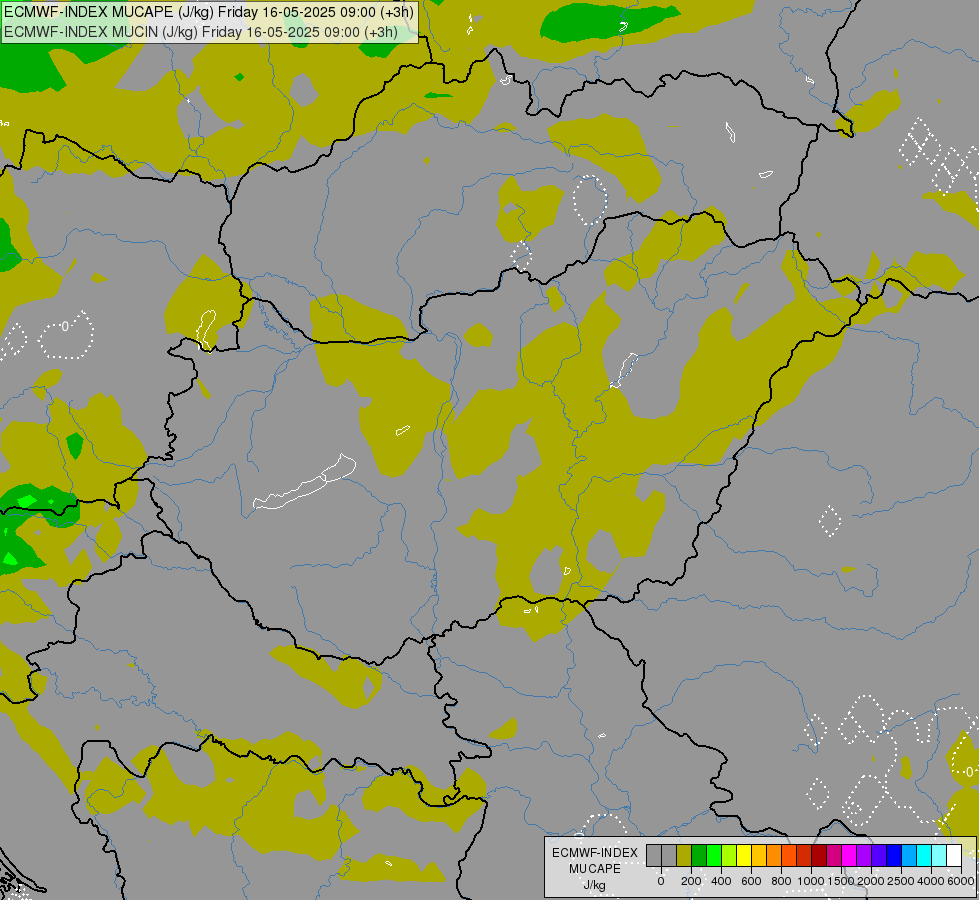This screenshot has height=900, width=979.
Task: Pick the crimson-pink swatch left of 1500 tick
Action: [x=834, y=855]
